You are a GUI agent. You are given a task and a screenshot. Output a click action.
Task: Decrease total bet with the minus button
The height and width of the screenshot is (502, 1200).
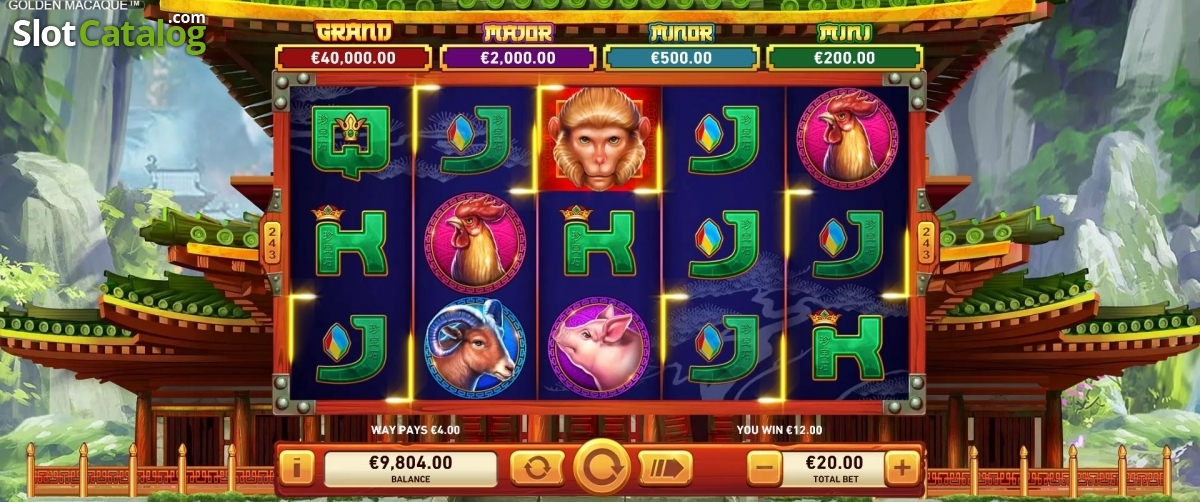[764, 467]
